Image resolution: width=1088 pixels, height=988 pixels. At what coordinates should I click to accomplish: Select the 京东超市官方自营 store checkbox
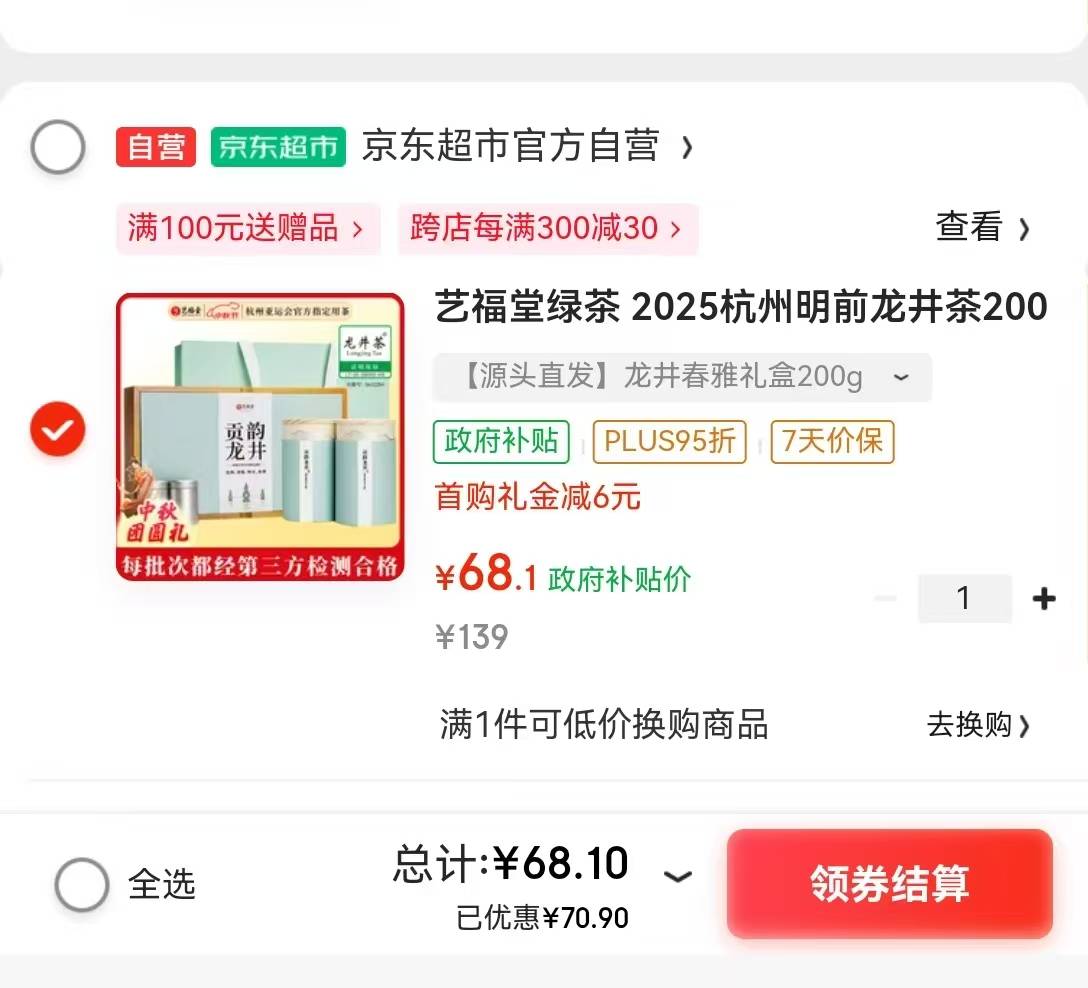point(58,147)
